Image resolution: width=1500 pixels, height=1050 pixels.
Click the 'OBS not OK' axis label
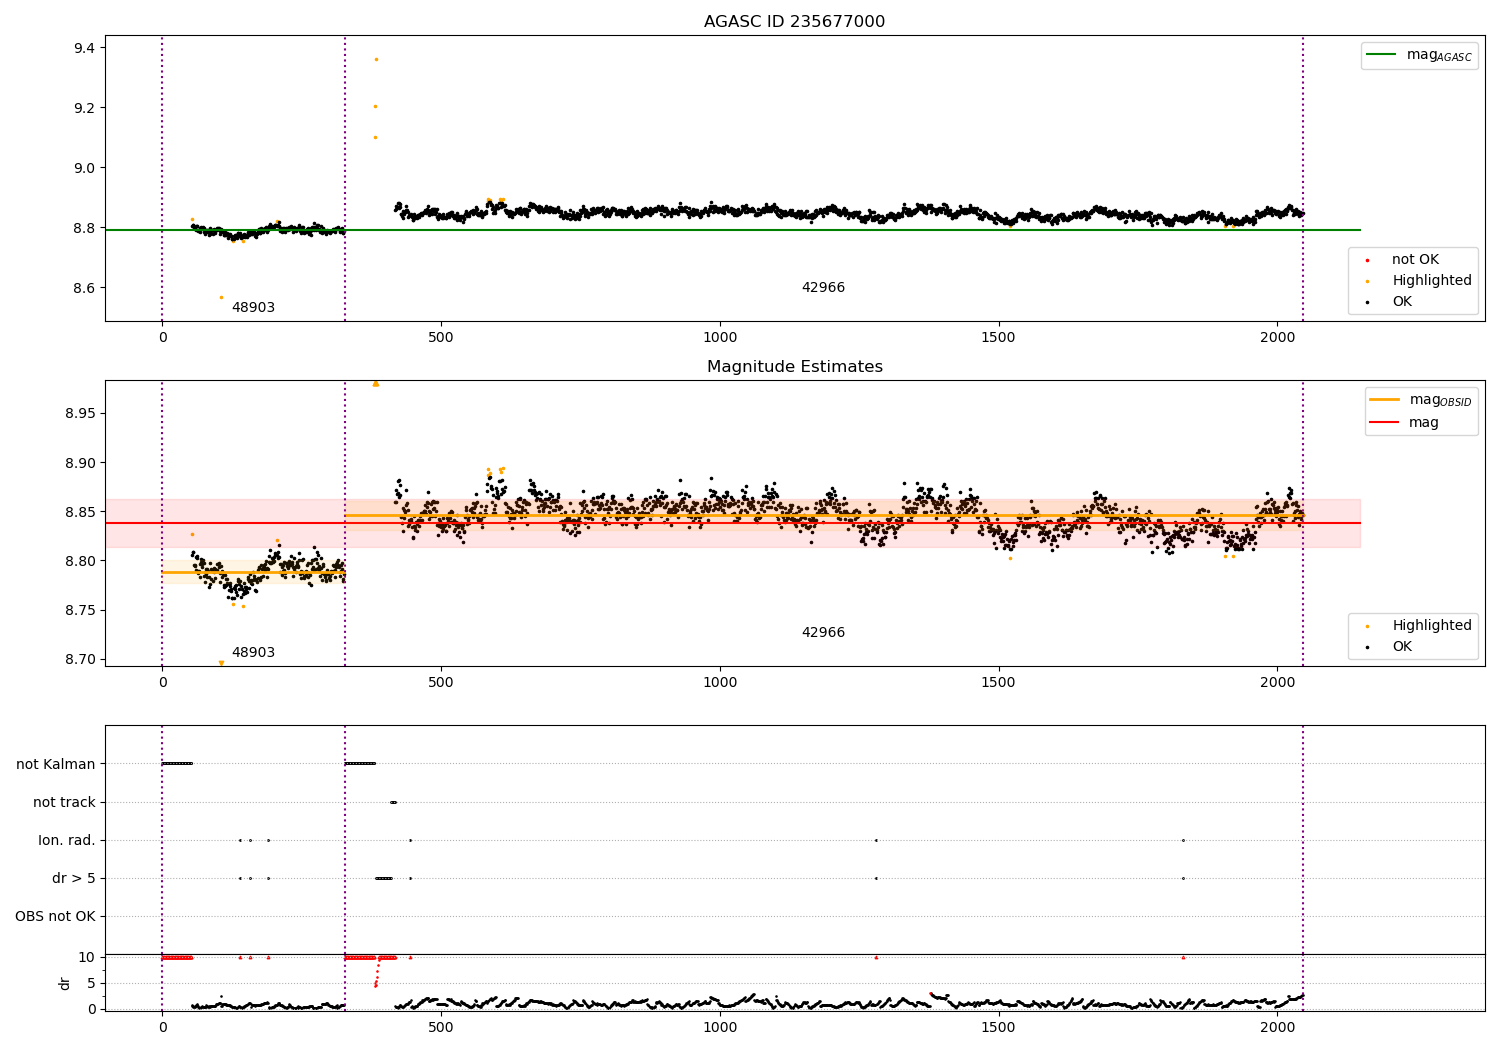pyautogui.click(x=55, y=917)
